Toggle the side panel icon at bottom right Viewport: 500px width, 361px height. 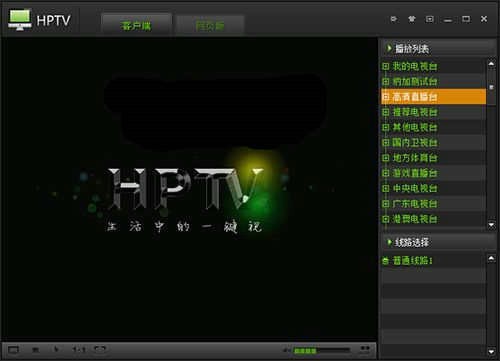pos(365,349)
